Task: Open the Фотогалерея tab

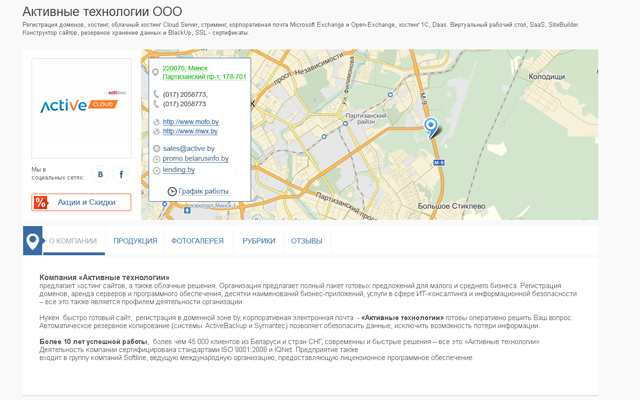Action: 197,241
